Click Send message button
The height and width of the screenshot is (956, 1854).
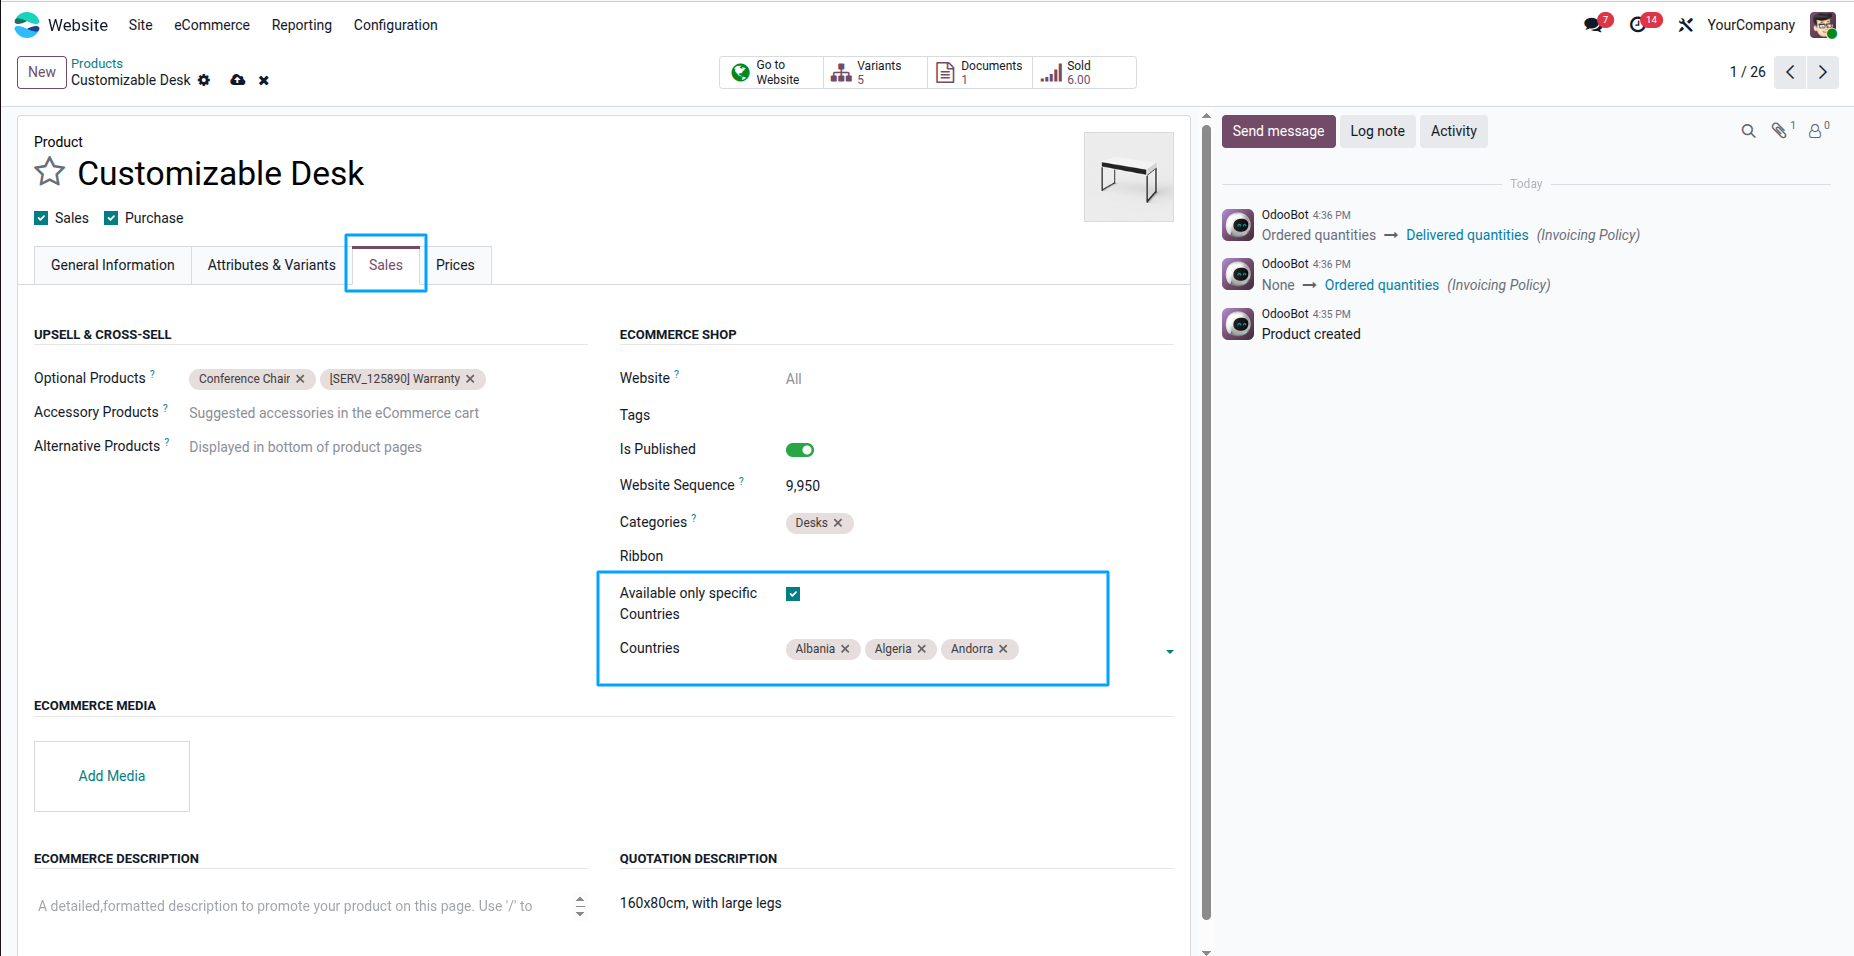(x=1278, y=131)
